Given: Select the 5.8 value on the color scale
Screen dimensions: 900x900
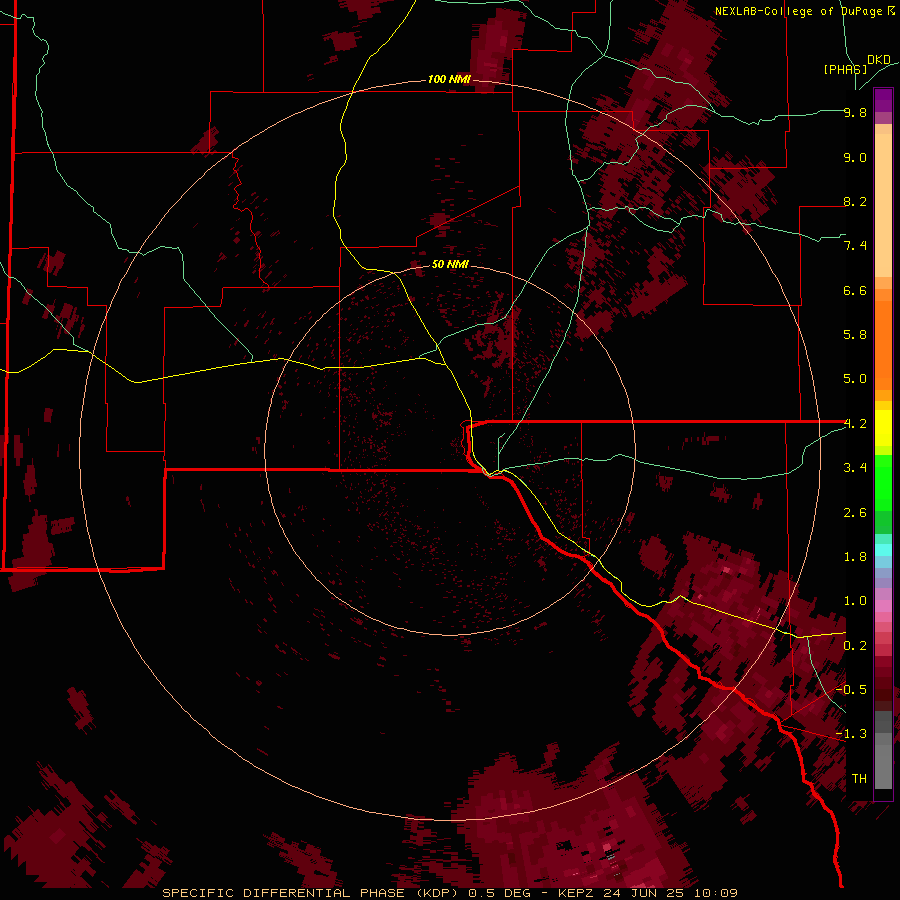Looking at the screenshot, I should click(x=855, y=335).
